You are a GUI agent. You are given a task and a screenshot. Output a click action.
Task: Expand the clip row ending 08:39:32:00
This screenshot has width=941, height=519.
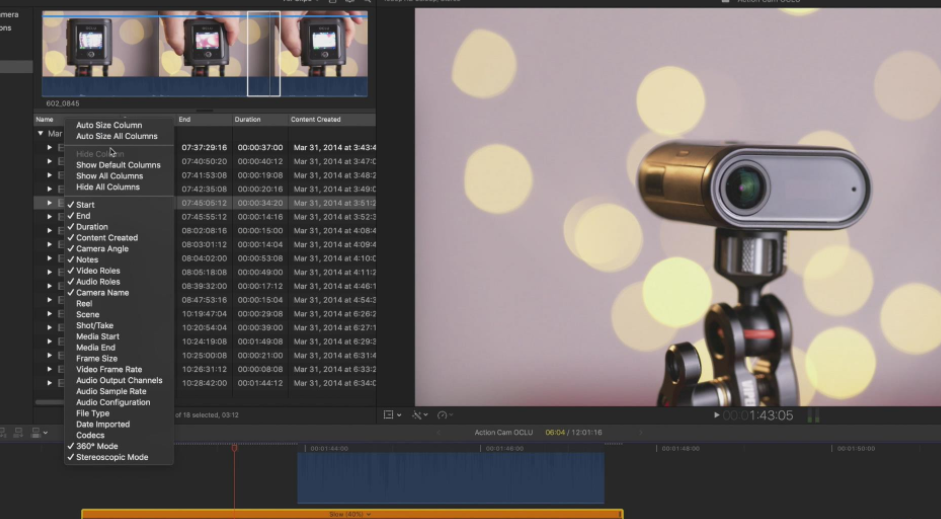coord(50,286)
